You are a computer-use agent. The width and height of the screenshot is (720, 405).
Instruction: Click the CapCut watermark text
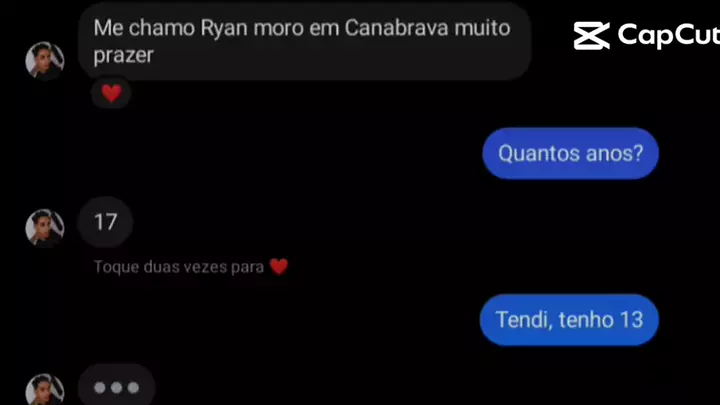click(x=669, y=35)
